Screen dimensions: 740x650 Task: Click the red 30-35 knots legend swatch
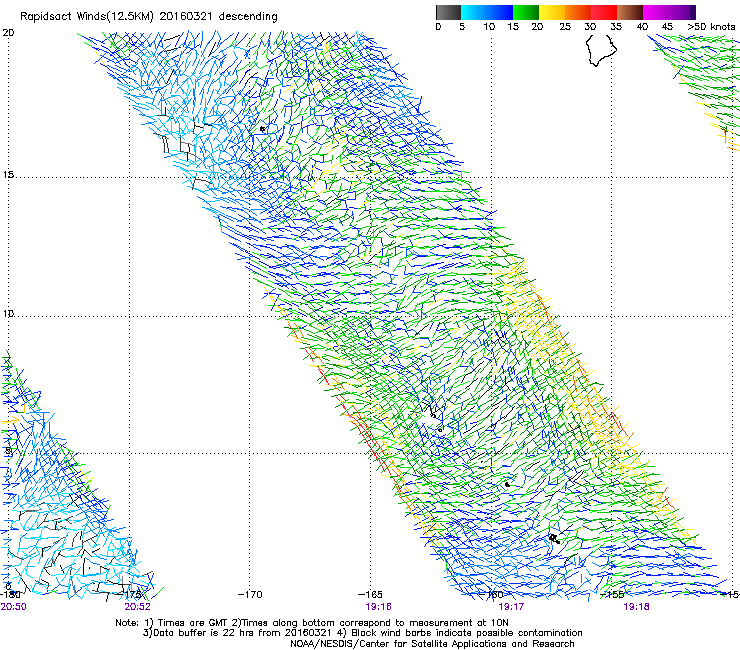pos(604,12)
